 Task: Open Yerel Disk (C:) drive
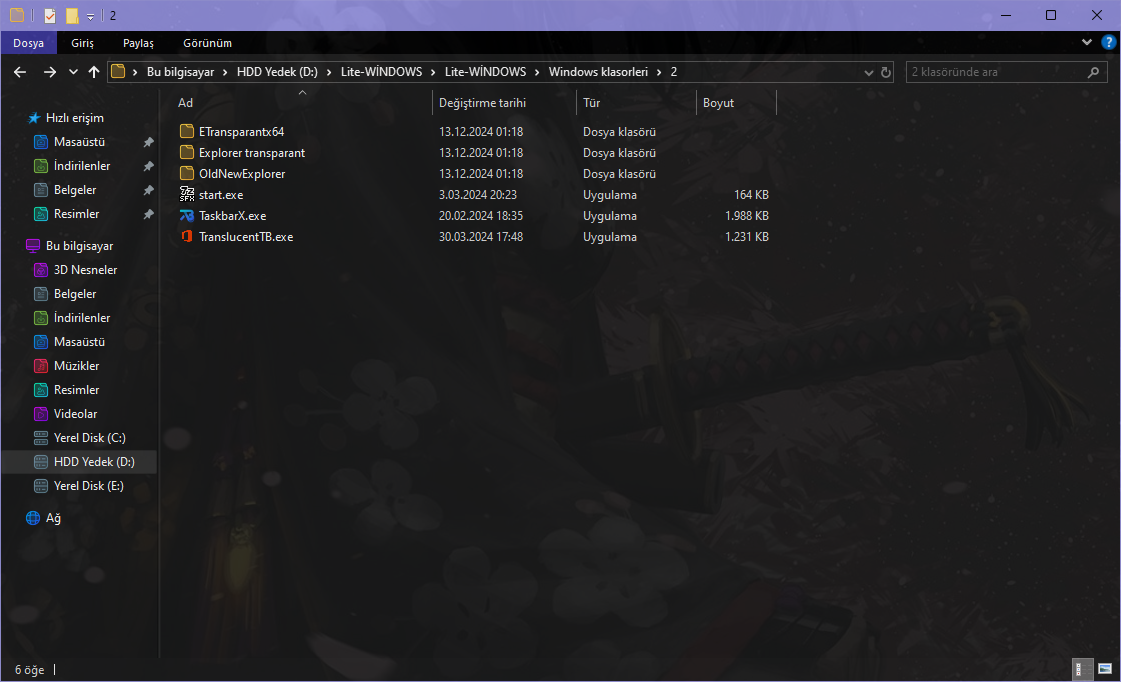89,438
